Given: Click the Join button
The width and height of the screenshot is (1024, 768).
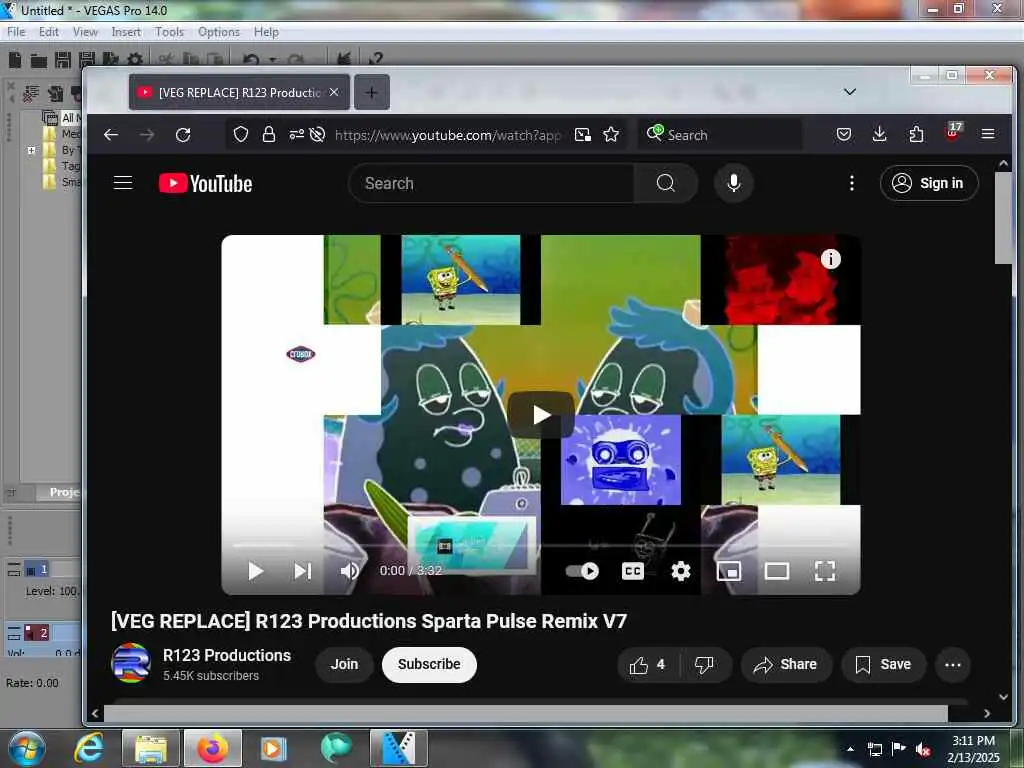Looking at the screenshot, I should tap(344, 664).
